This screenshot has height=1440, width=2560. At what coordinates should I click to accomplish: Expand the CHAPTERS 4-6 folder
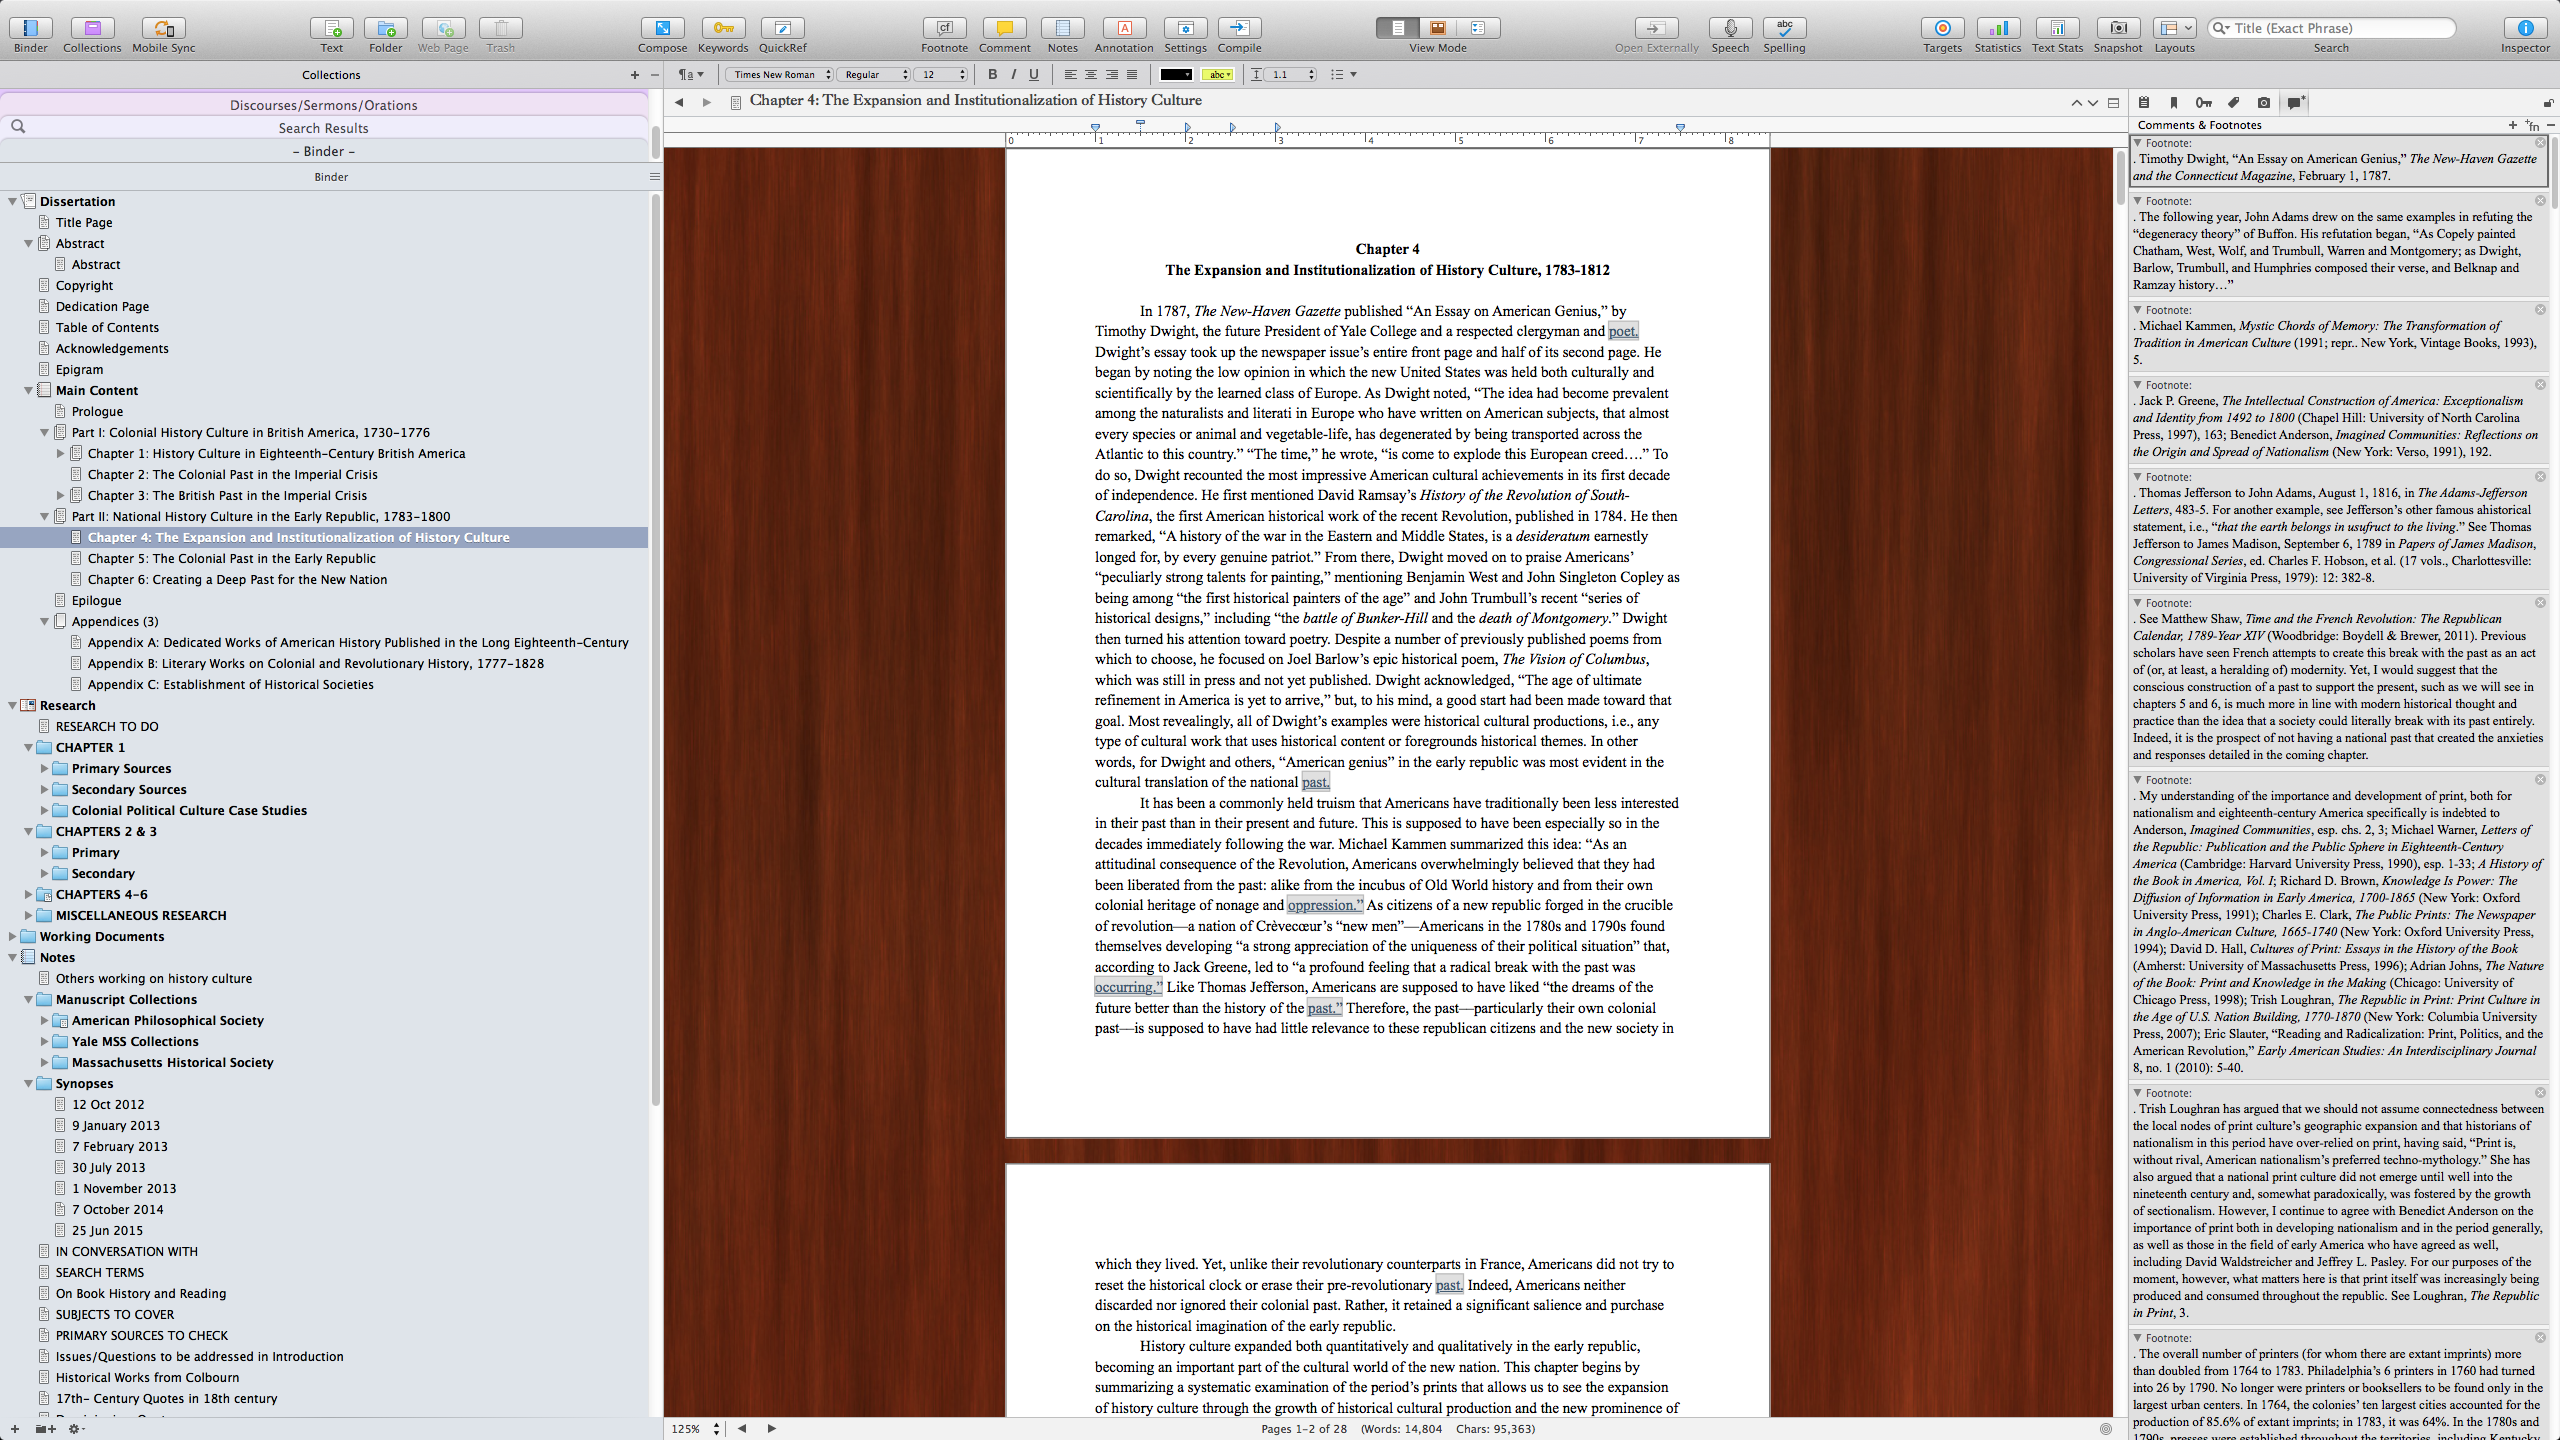pos(28,894)
